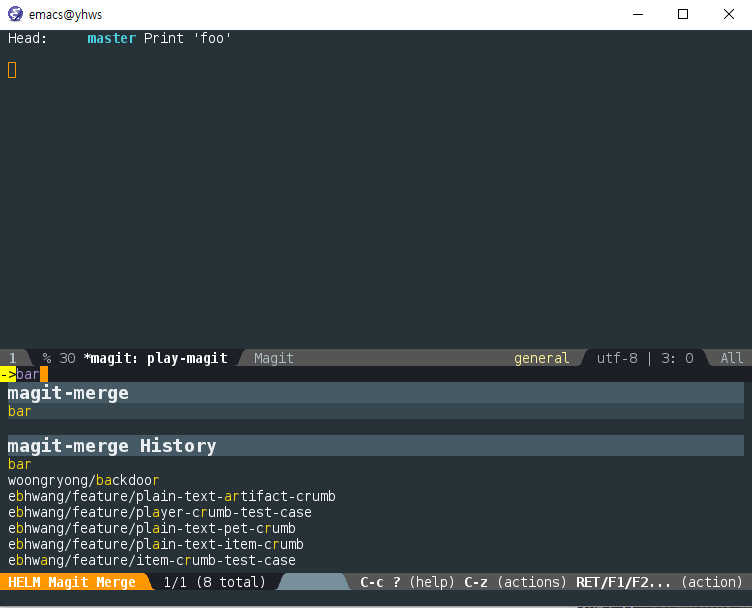Click the master branch name in Head line
Viewport: 752px width, 608px height.
[x=111, y=38]
